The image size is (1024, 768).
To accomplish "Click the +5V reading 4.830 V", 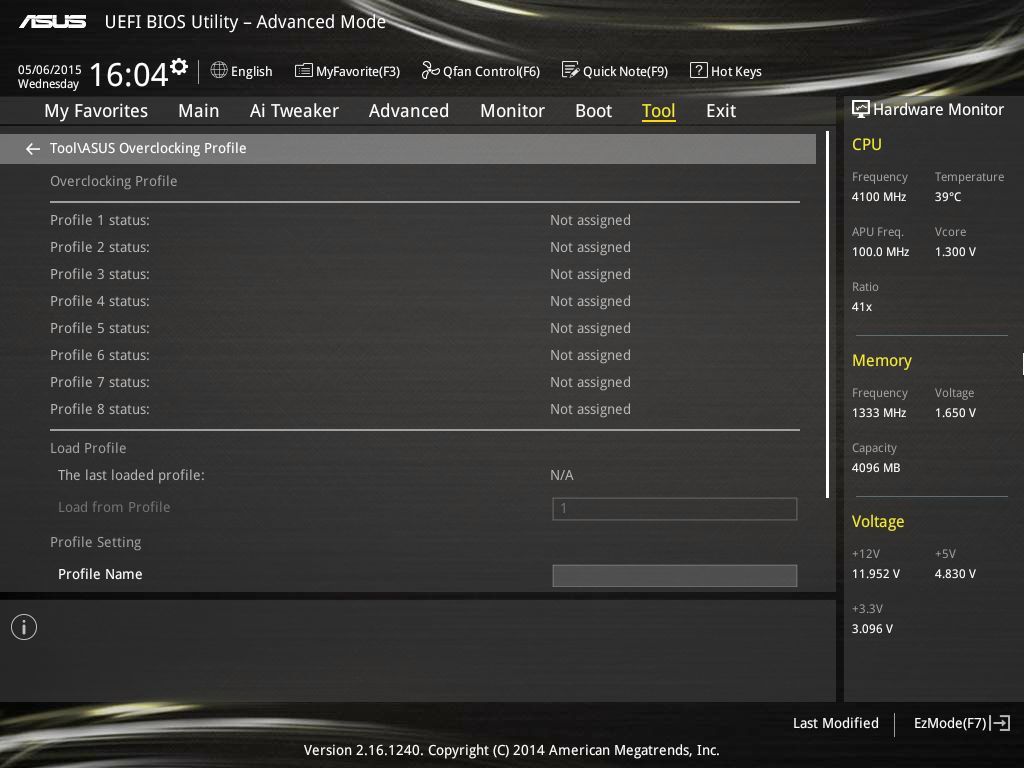I will coord(955,573).
